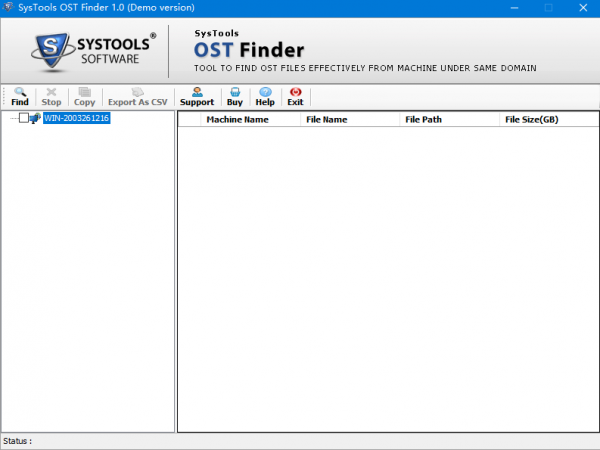Click the Copy toolbar button
This screenshot has width=600, height=450.
coord(85,97)
